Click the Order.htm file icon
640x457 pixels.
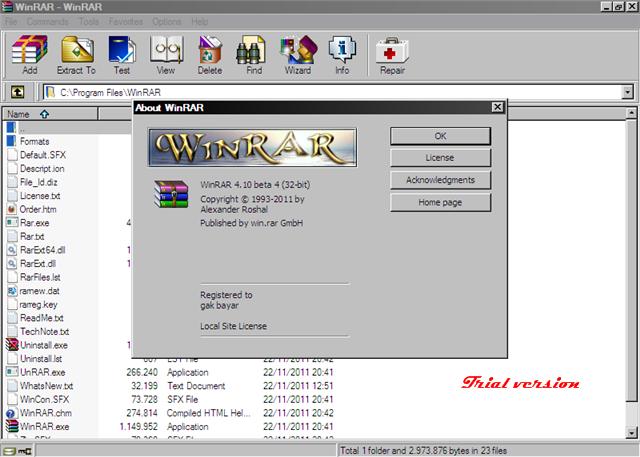(11, 209)
